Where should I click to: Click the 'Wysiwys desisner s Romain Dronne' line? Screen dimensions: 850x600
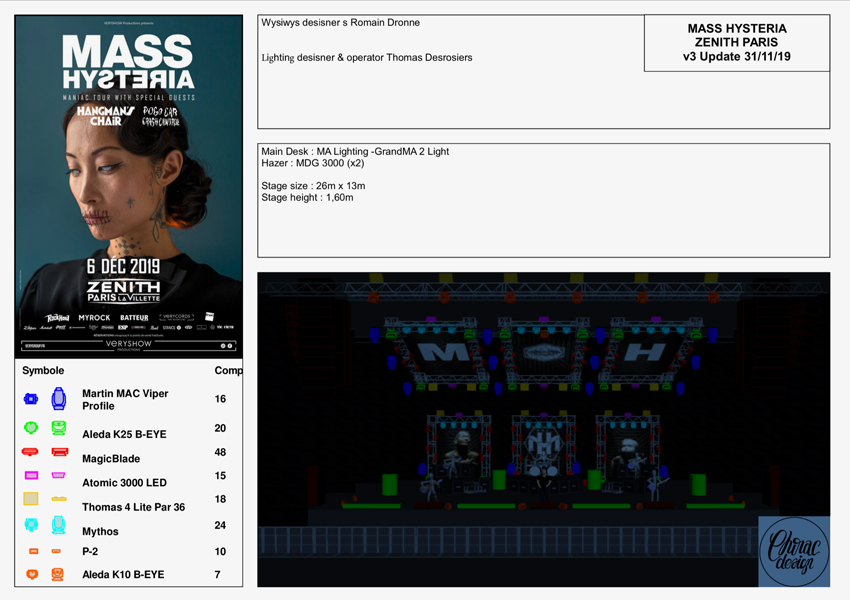[x=340, y=23]
